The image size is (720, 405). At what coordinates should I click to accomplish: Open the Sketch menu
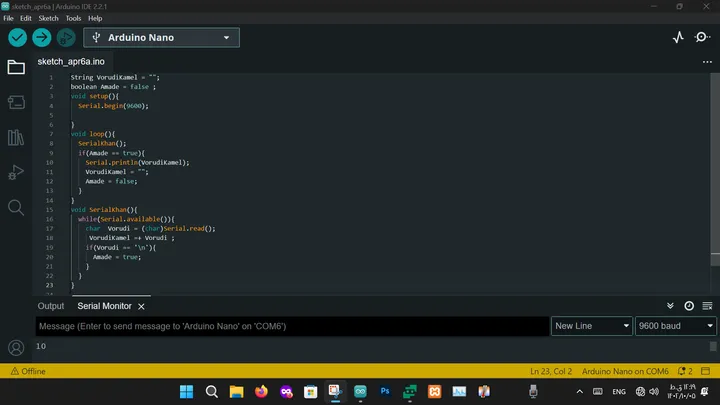pyautogui.click(x=48, y=18)
